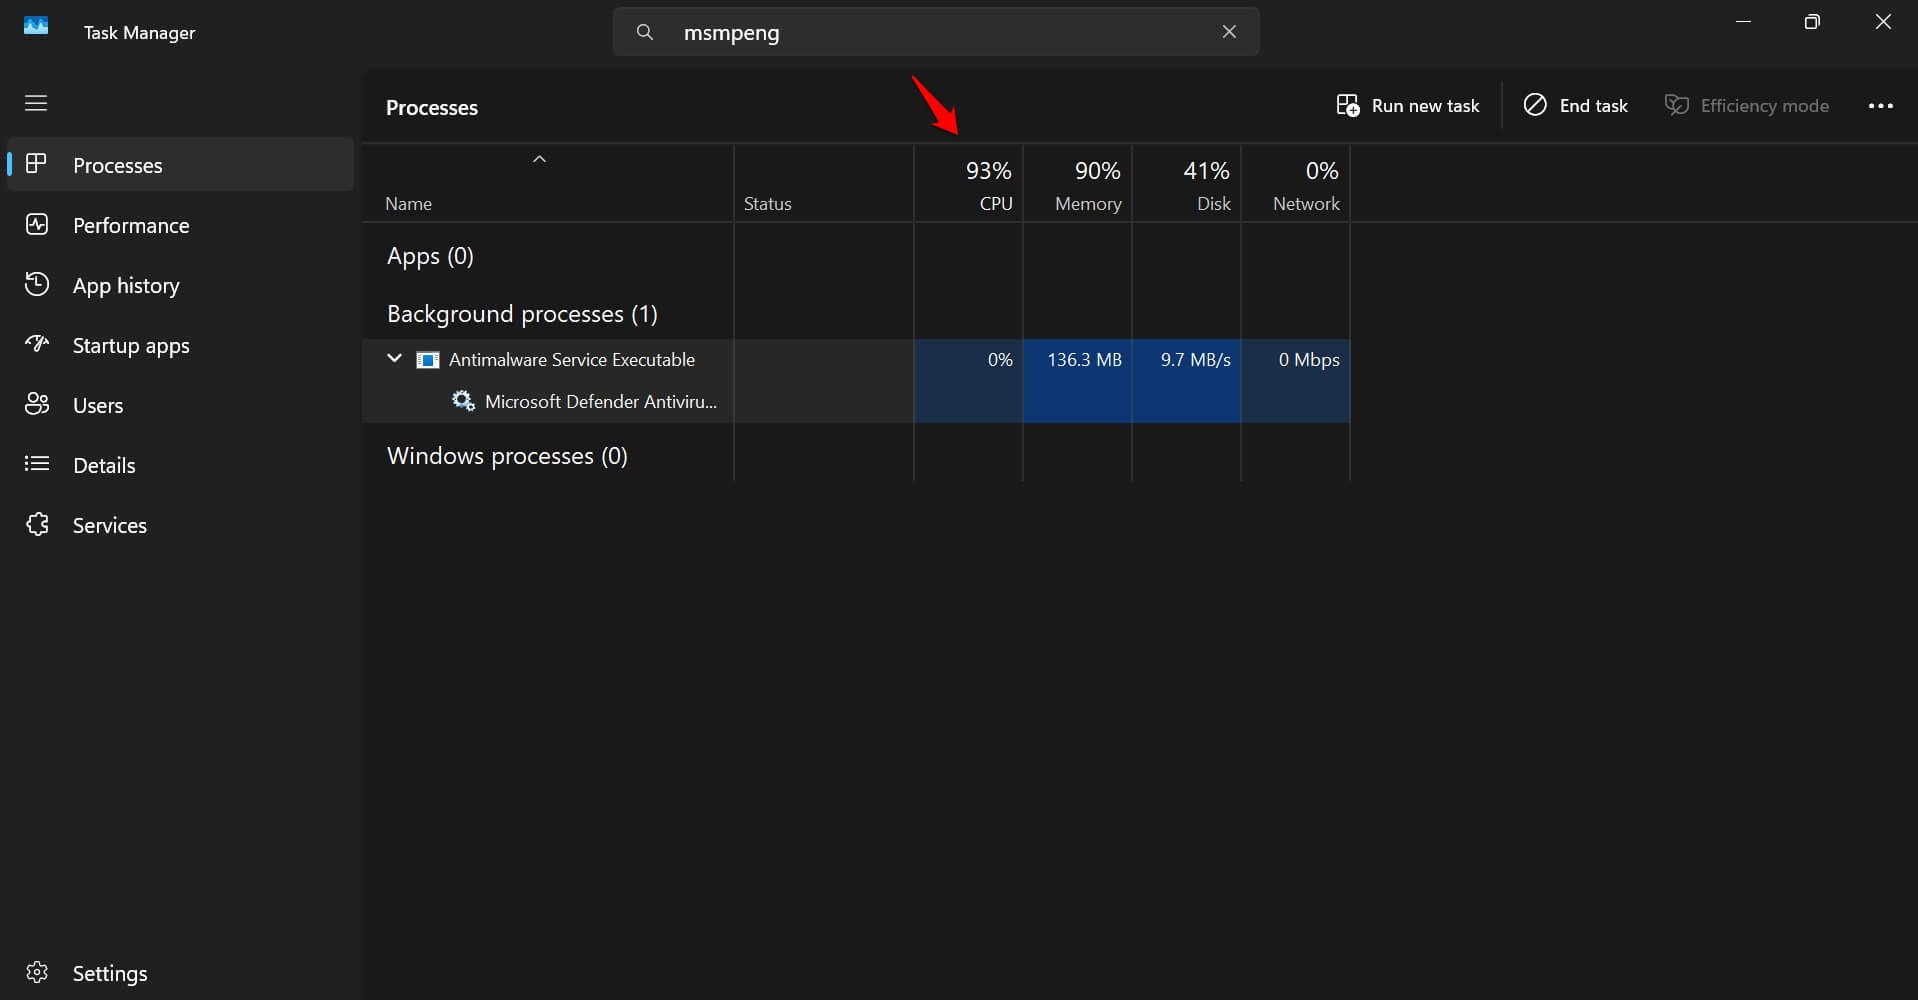Click the Apps (0) group heading

(x=430, y=256)
